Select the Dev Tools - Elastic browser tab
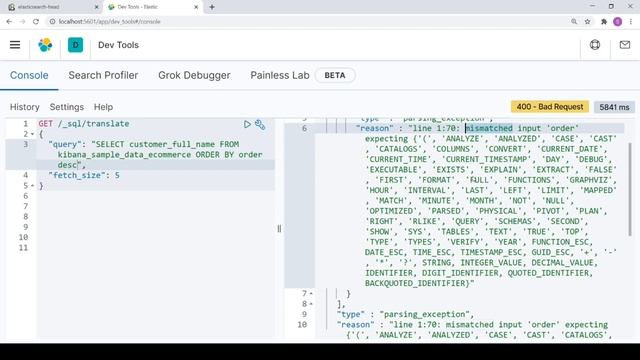 point(153,7)
